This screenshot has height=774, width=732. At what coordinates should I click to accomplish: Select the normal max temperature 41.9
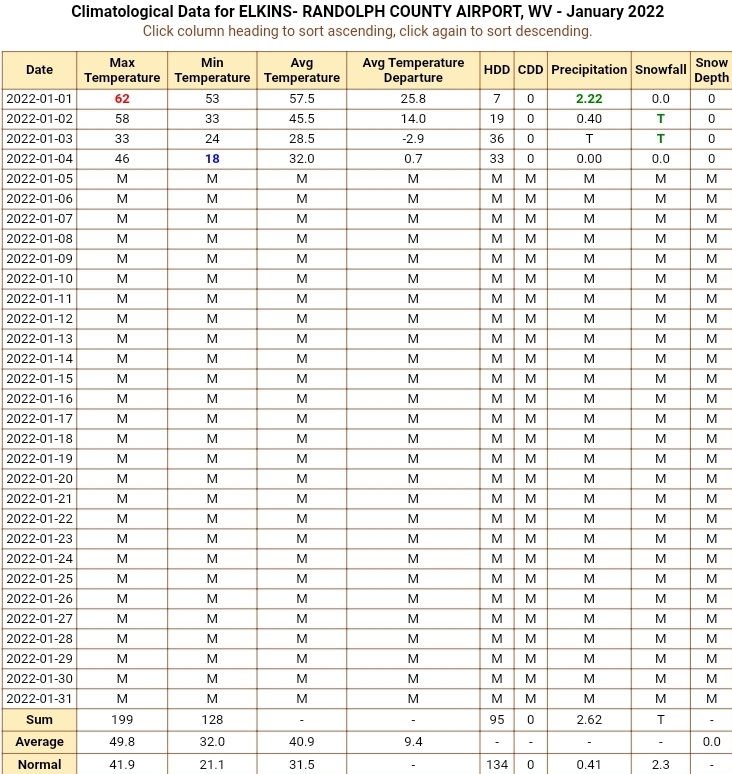(122, 764)
